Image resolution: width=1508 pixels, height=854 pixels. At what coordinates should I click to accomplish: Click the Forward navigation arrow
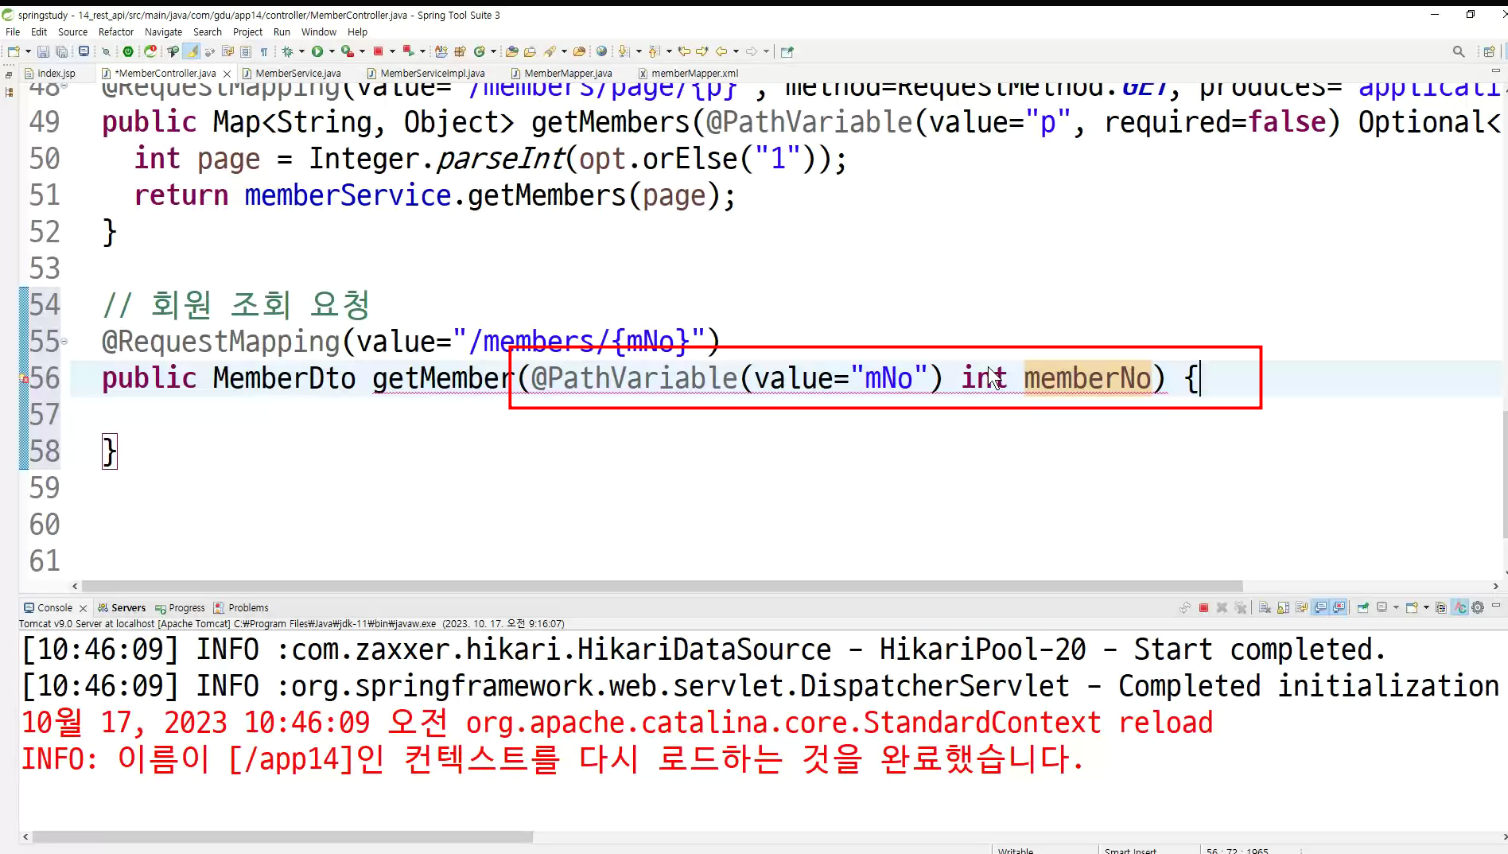point(751,52)
